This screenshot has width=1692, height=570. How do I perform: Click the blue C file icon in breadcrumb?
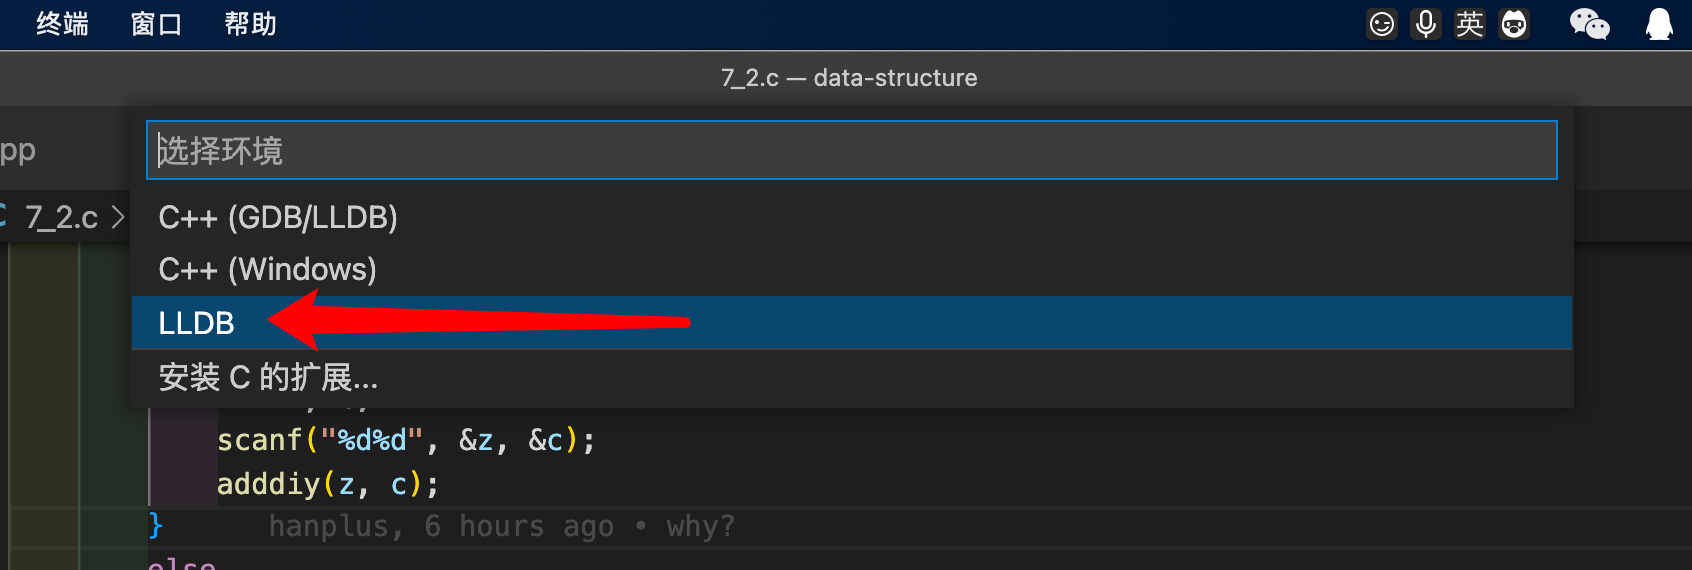coord(3,217)
